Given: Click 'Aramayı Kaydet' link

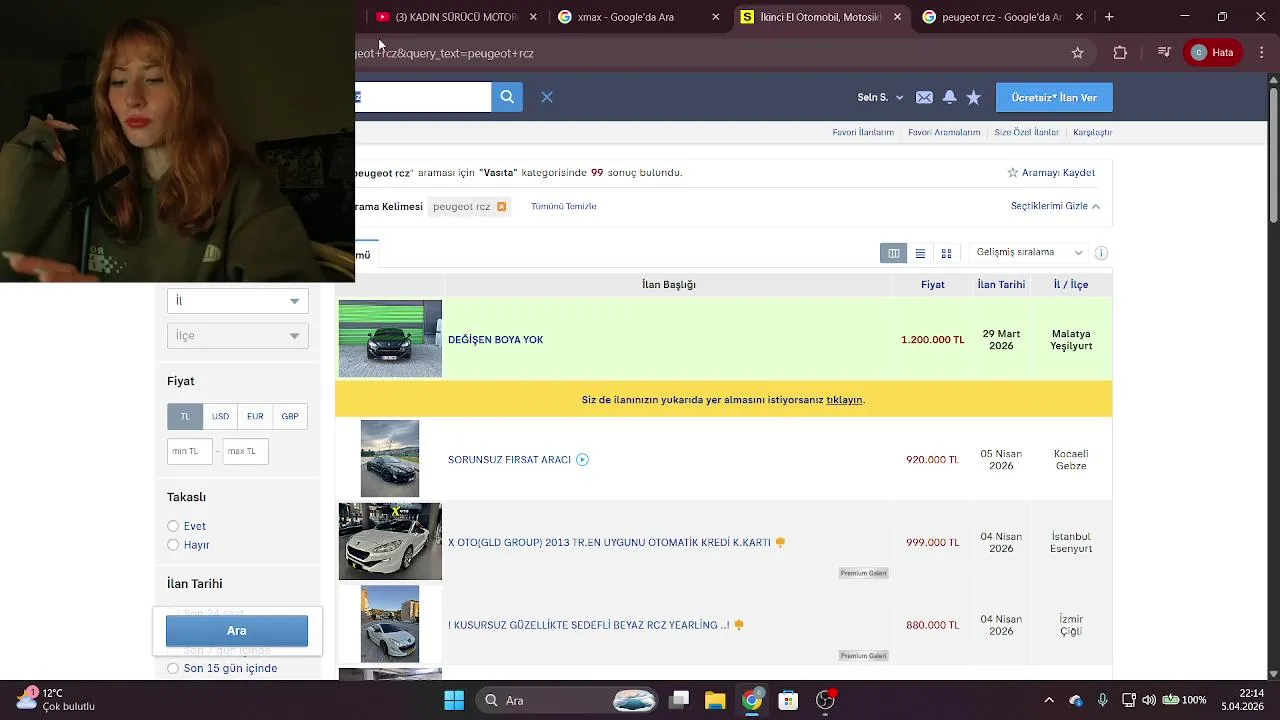Looking at the screenshot, I should click(x=1051, y=173).
